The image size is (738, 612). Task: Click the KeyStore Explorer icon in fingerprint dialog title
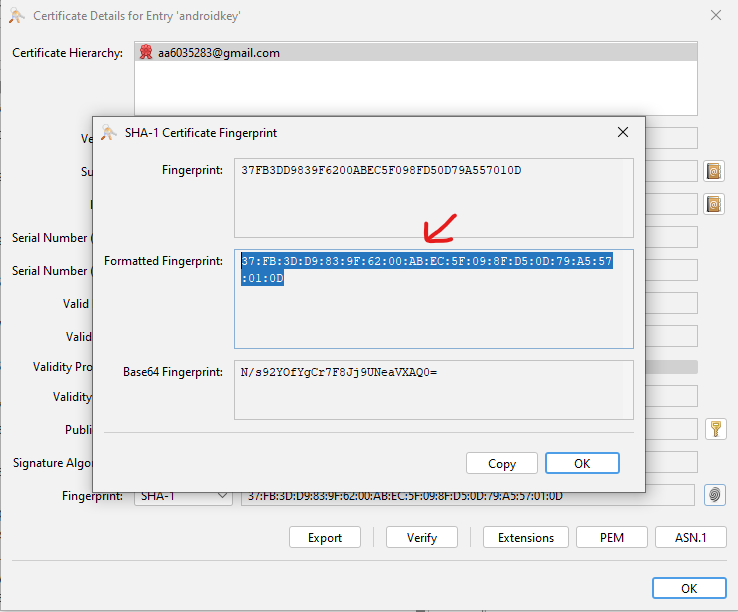109,132
